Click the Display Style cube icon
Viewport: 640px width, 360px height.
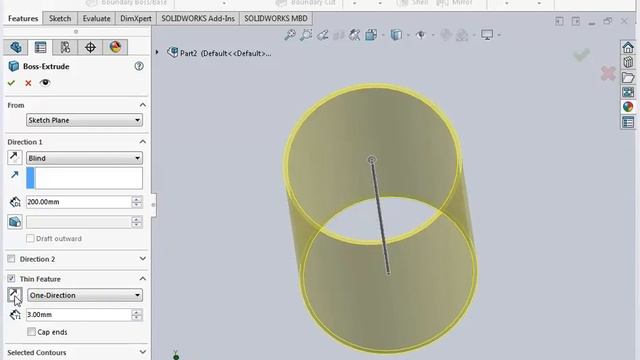click(x=396, y=35)
